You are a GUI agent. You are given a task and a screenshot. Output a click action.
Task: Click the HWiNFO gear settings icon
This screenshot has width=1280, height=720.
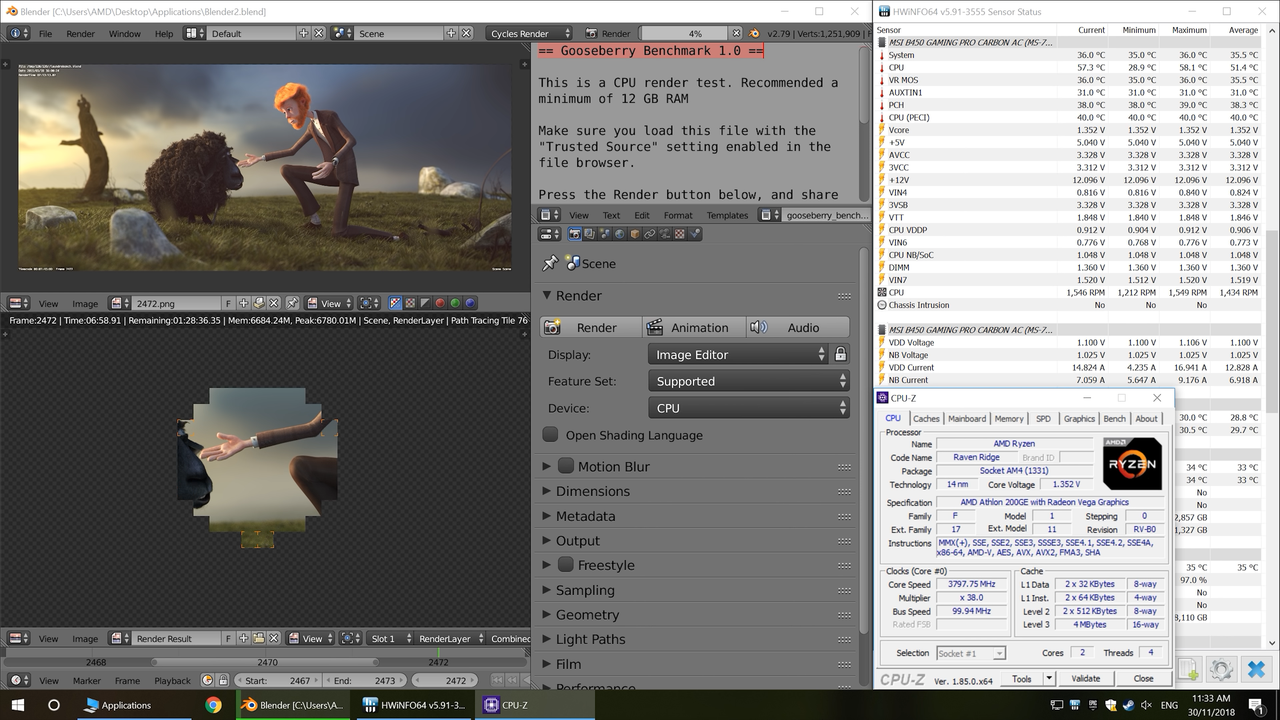point(1221,669)
